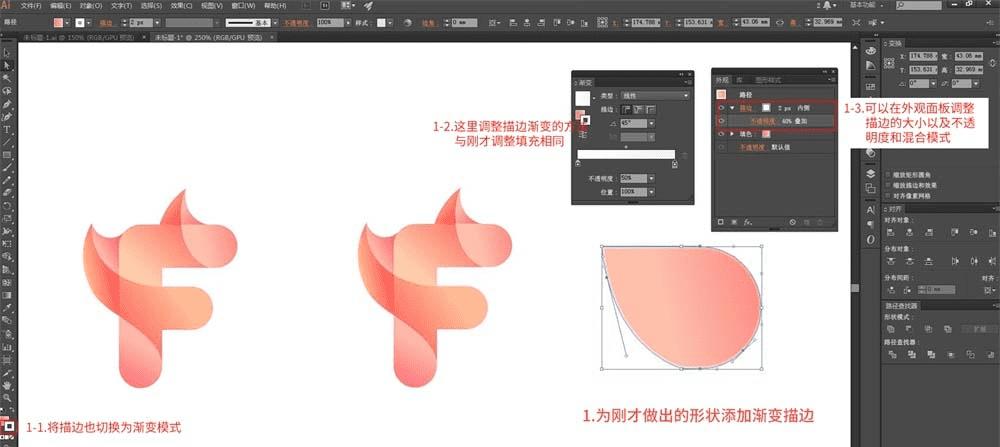This screenshot has height=447, width=1000.
Task: Select the Selection tool in toolbox
Action: click(7, 54)
